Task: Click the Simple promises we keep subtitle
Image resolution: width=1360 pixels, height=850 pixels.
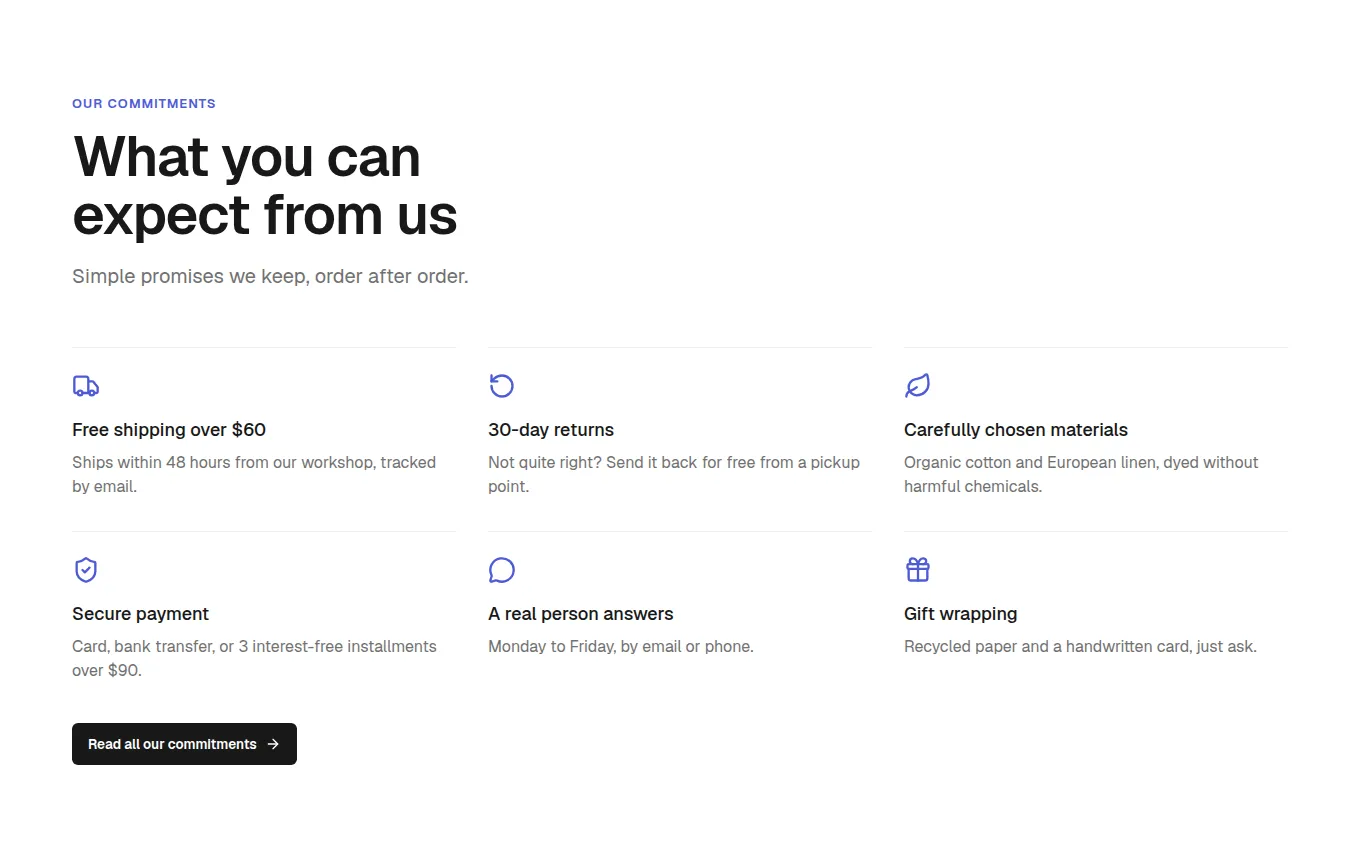Action: 270,276
